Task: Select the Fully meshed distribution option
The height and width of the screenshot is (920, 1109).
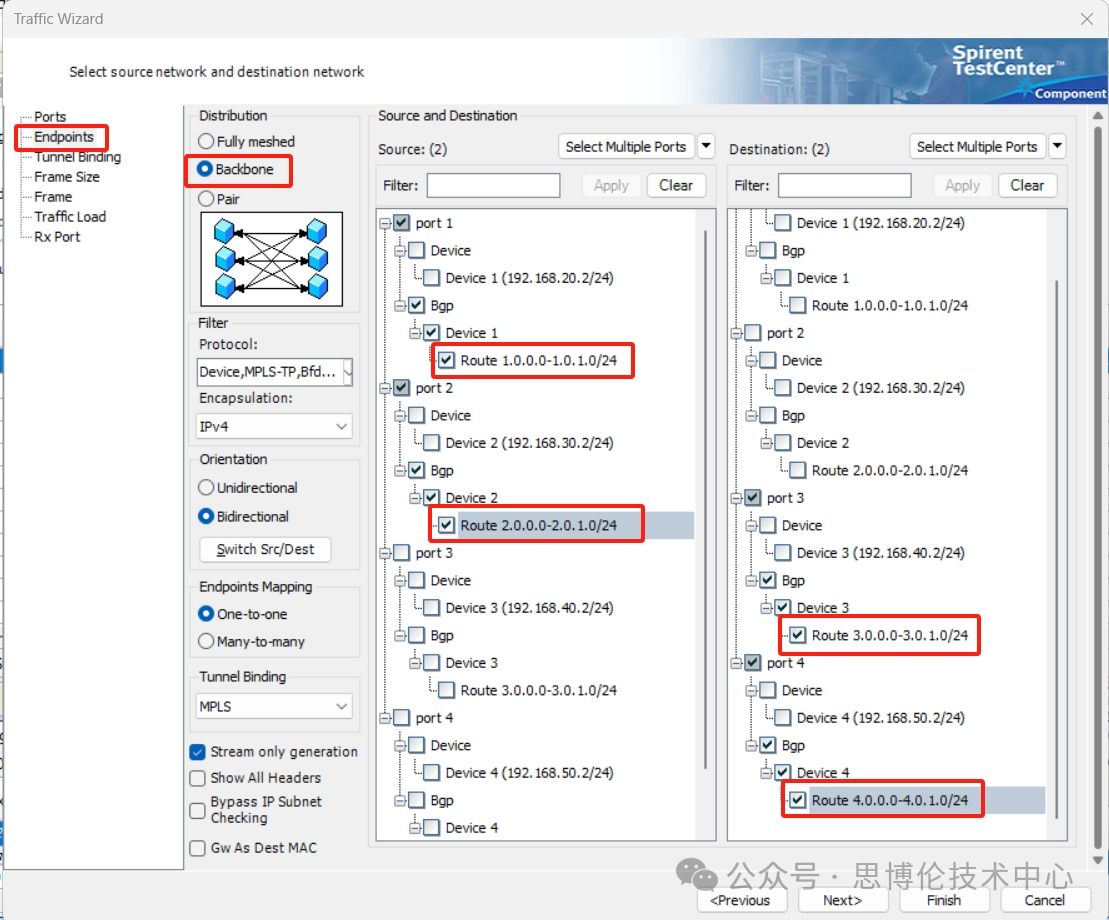Action: 207,142
